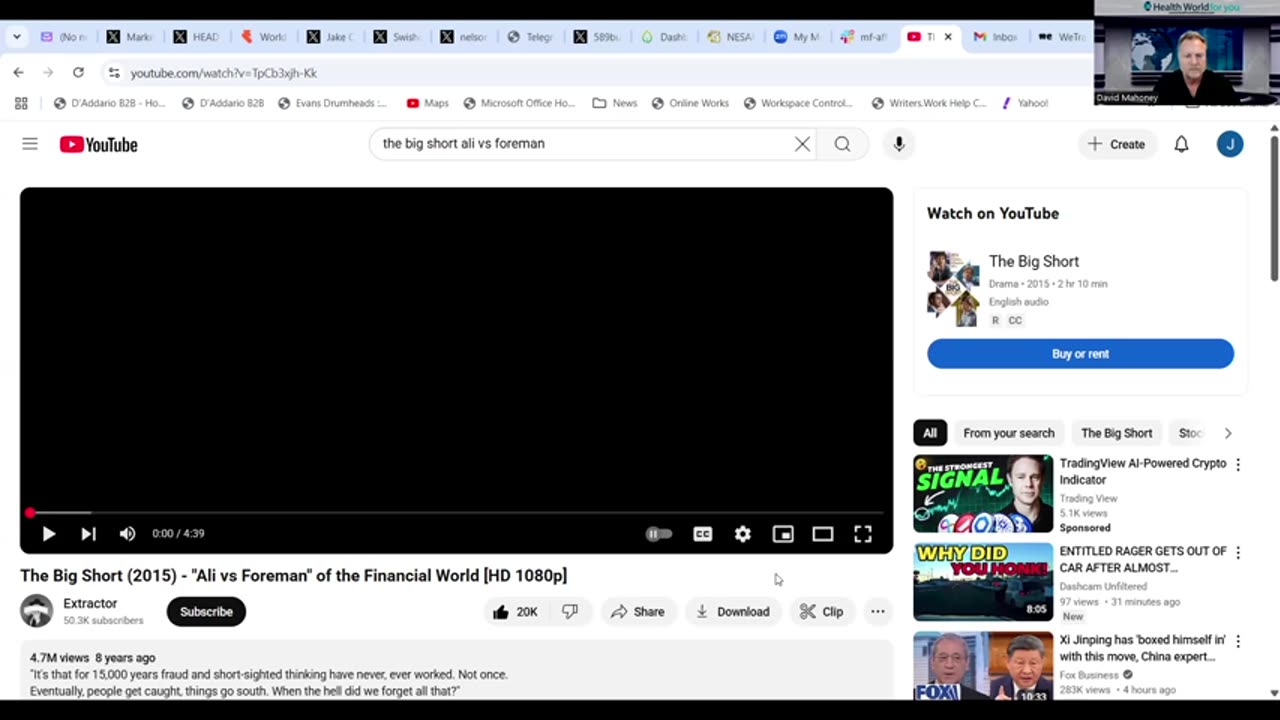Download the video
The height and width of the screenshot is (720, 1280).
pos(733,612)
